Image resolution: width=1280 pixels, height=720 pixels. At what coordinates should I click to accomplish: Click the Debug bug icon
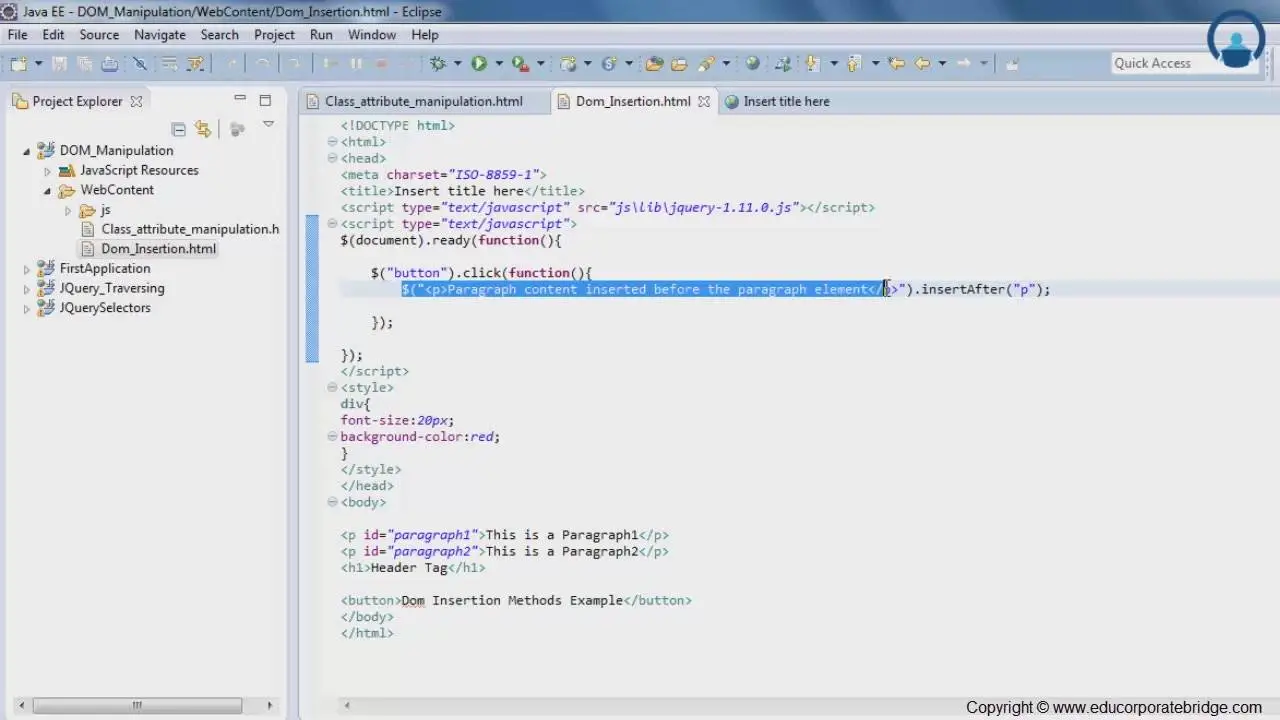point(438,63)
